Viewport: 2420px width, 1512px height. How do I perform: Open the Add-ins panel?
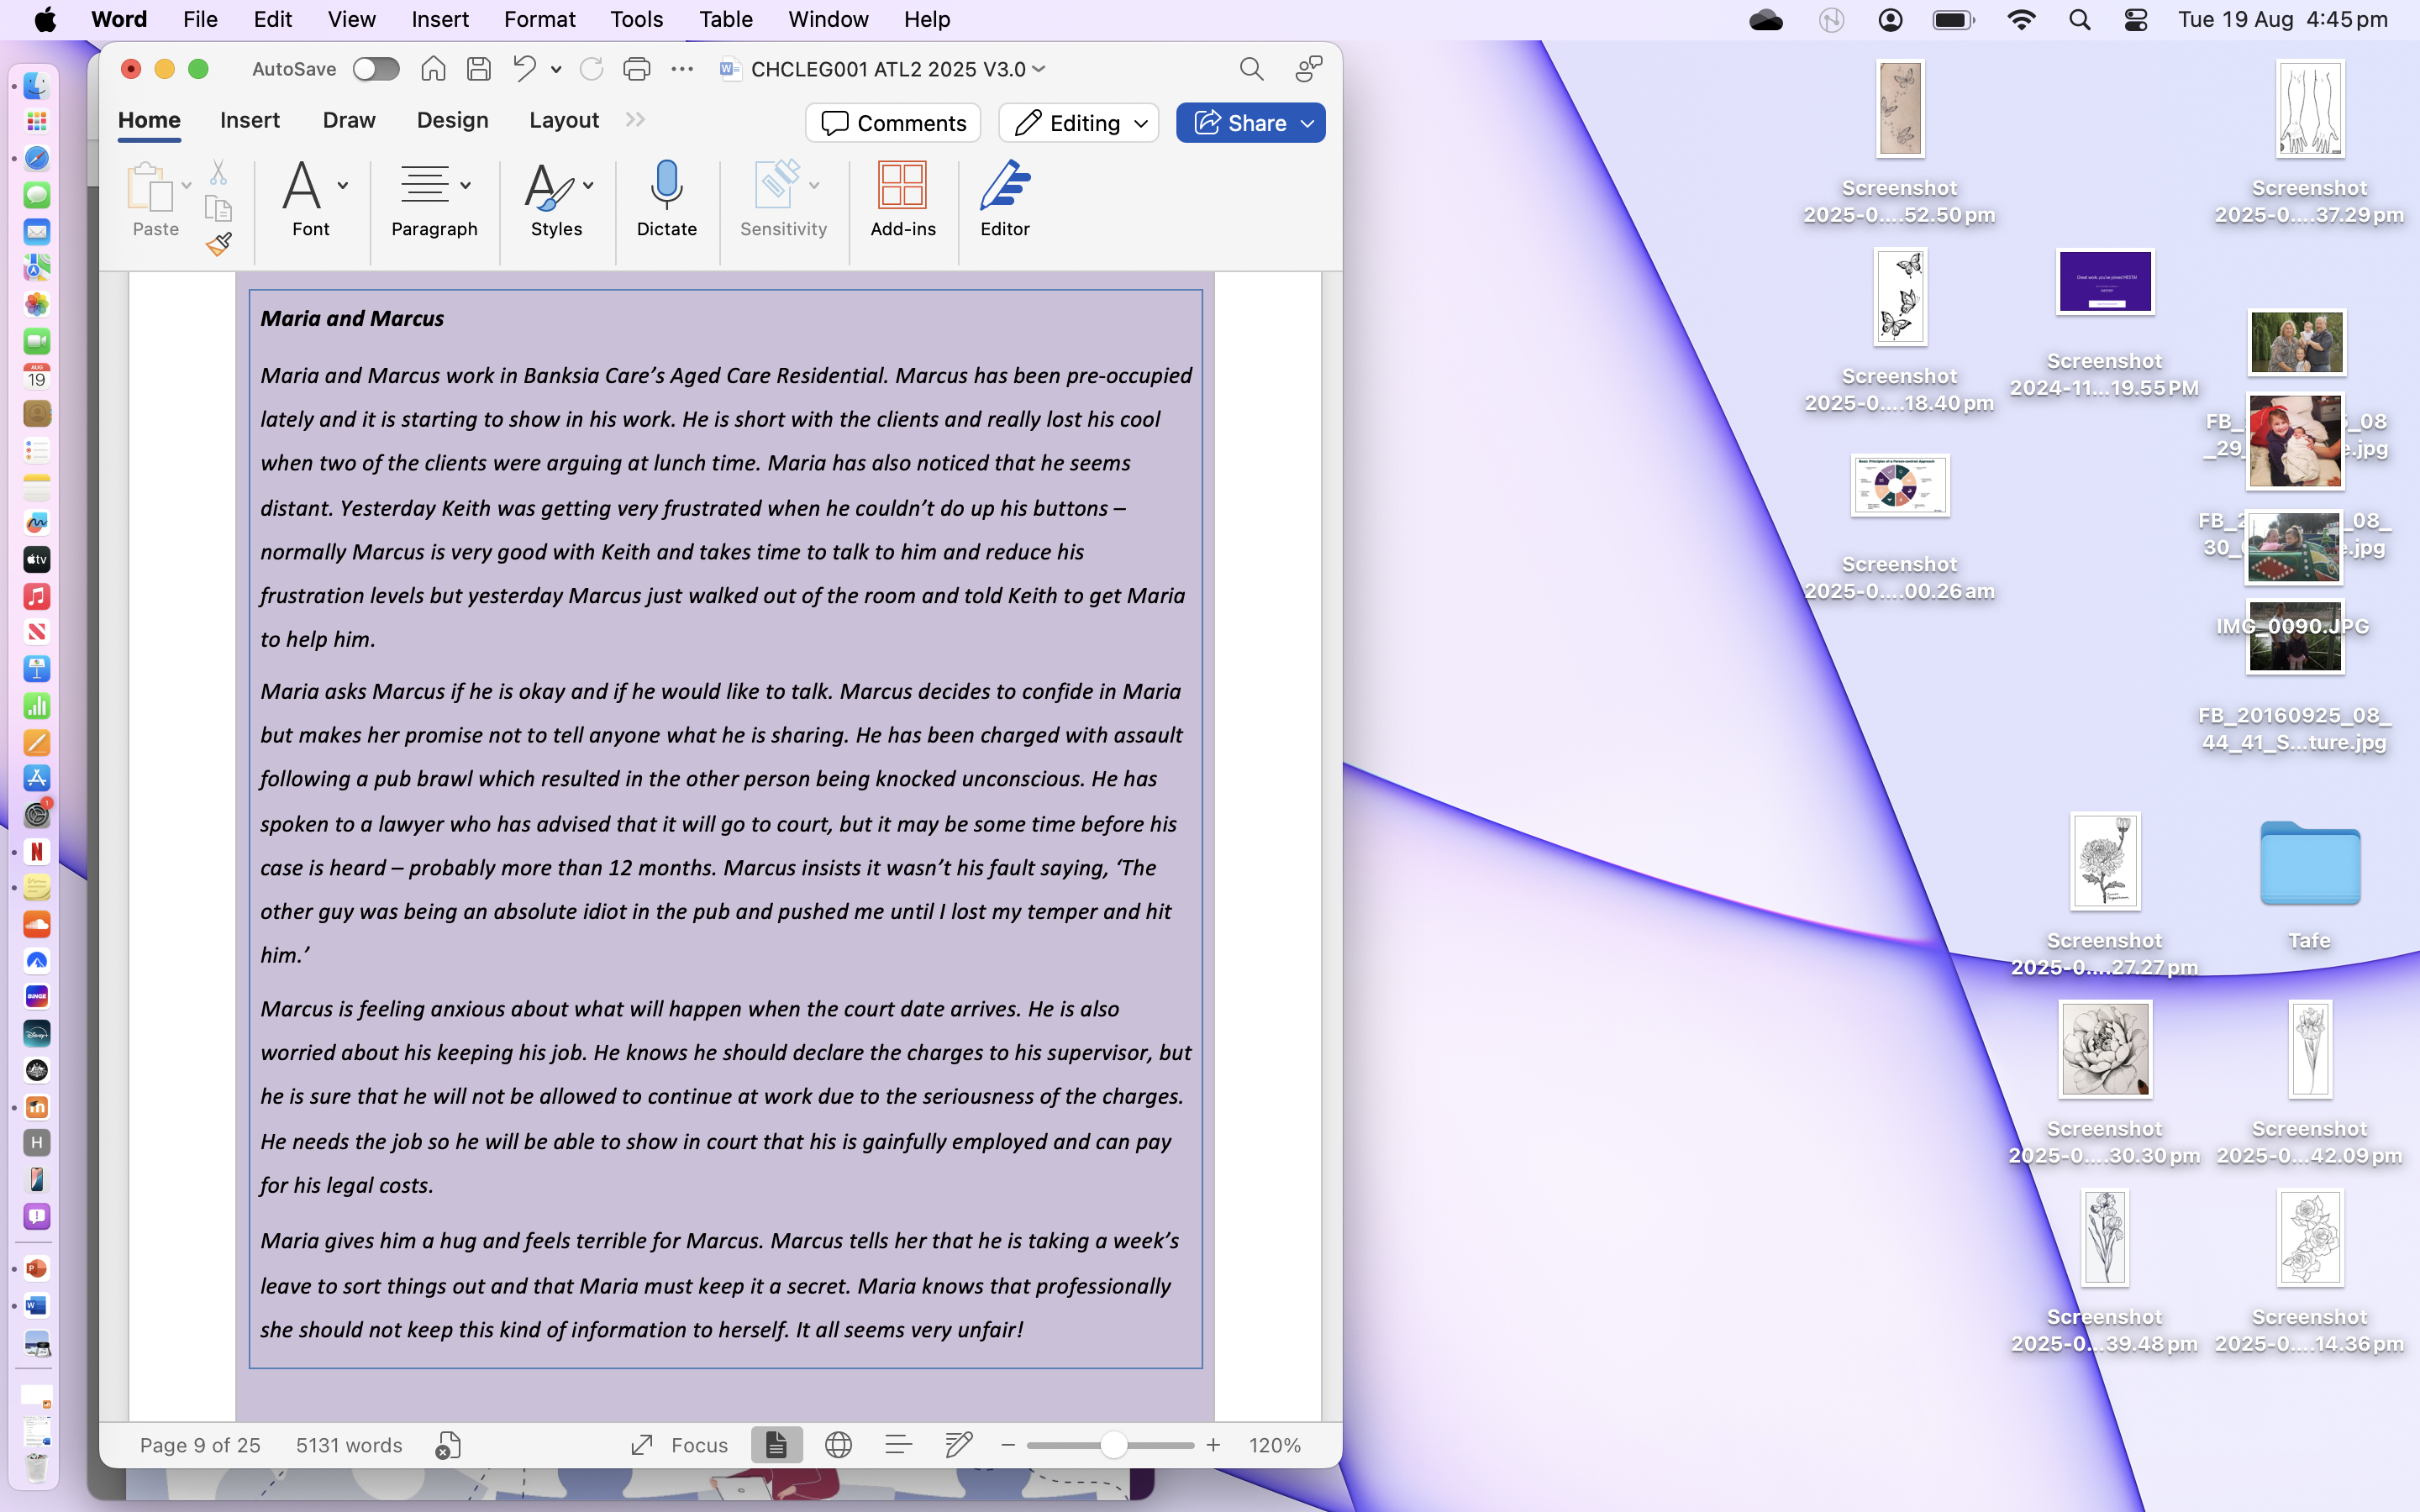tap(901, 200)
